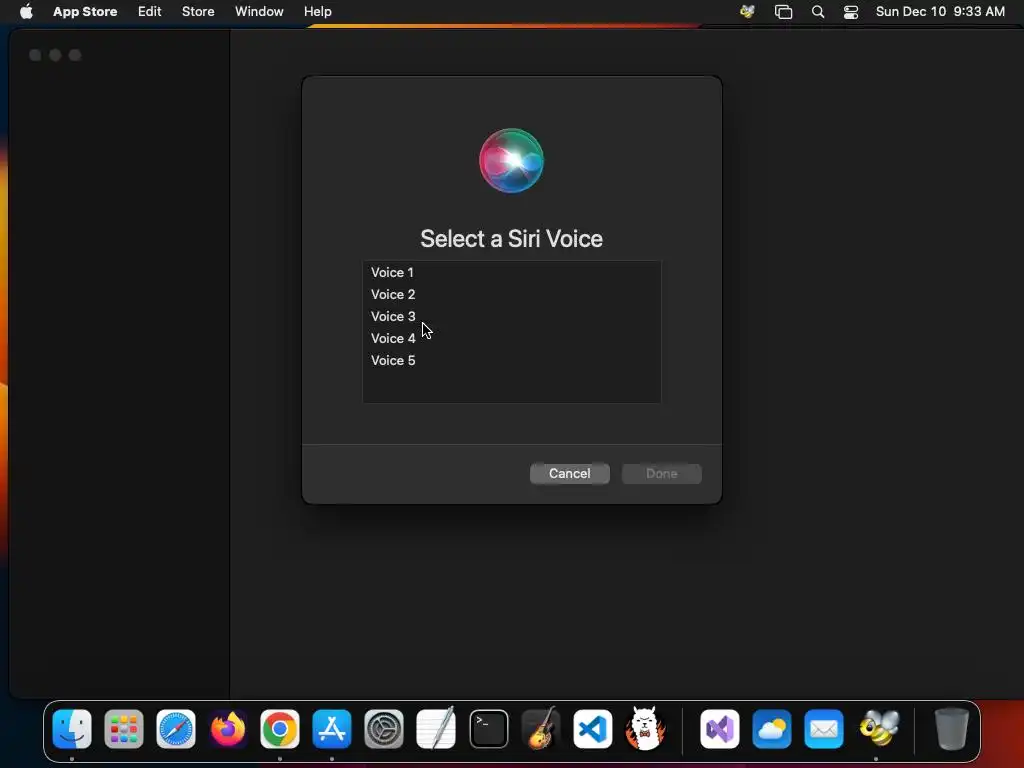
Task: Open GarageBand from the Dock
Action: (541, 728)
